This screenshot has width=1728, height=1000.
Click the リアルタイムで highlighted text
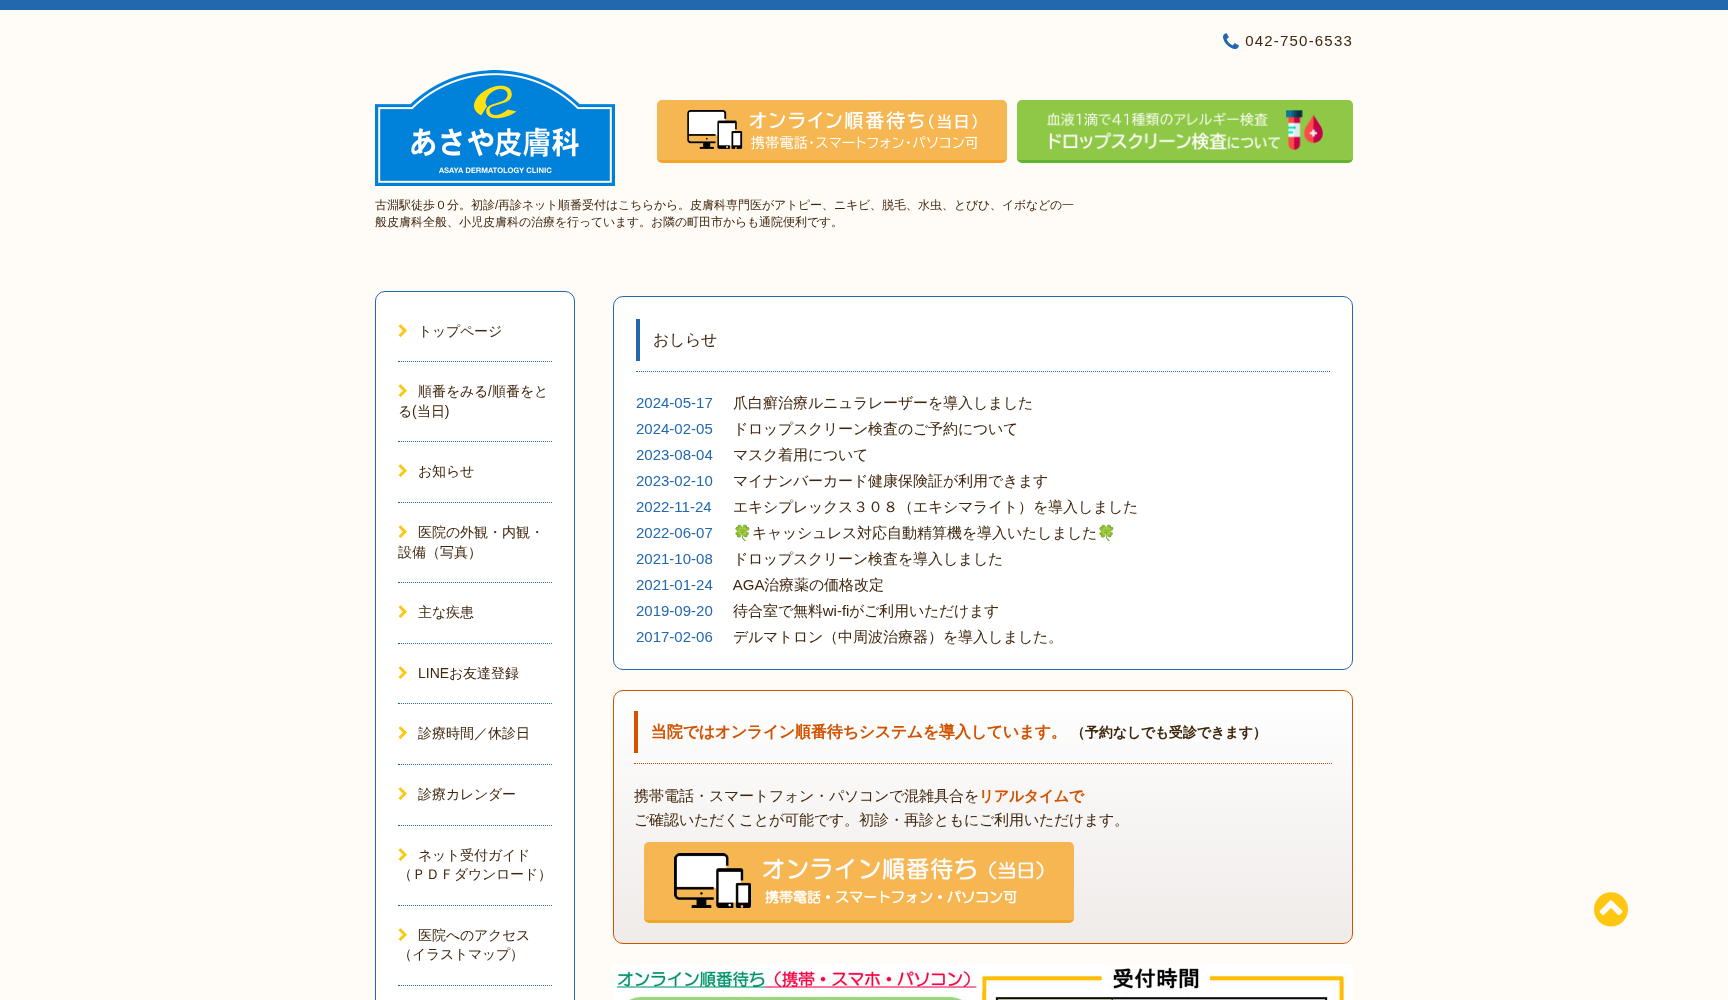pos(1031,797)
